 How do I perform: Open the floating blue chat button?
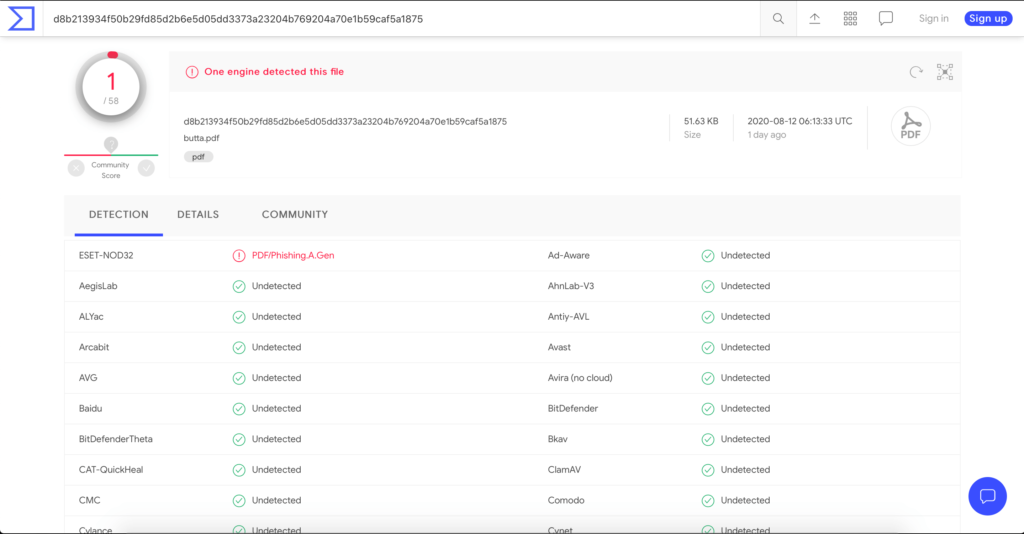(987, 496)
